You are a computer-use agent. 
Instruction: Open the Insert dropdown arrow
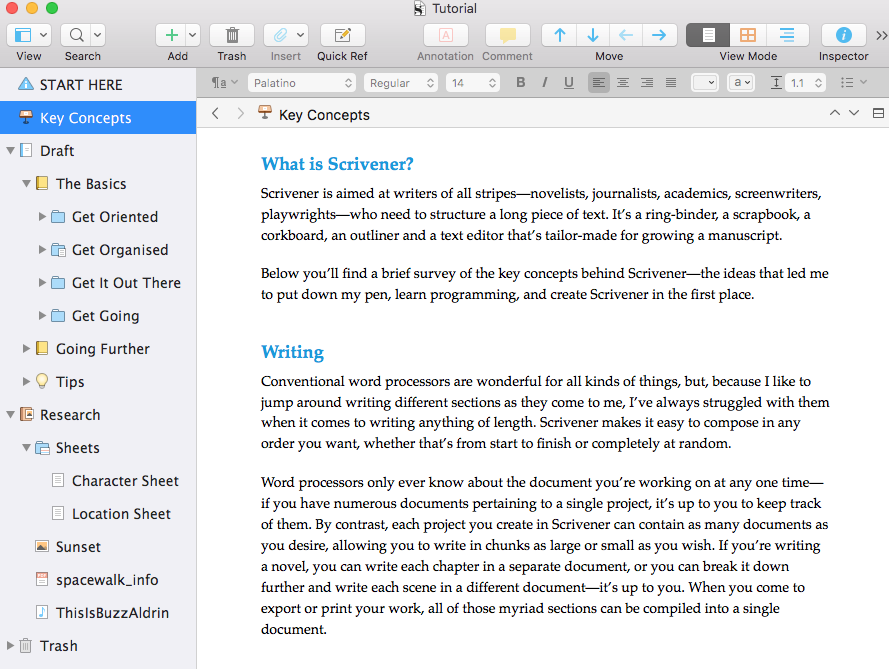tap(300, 35)
